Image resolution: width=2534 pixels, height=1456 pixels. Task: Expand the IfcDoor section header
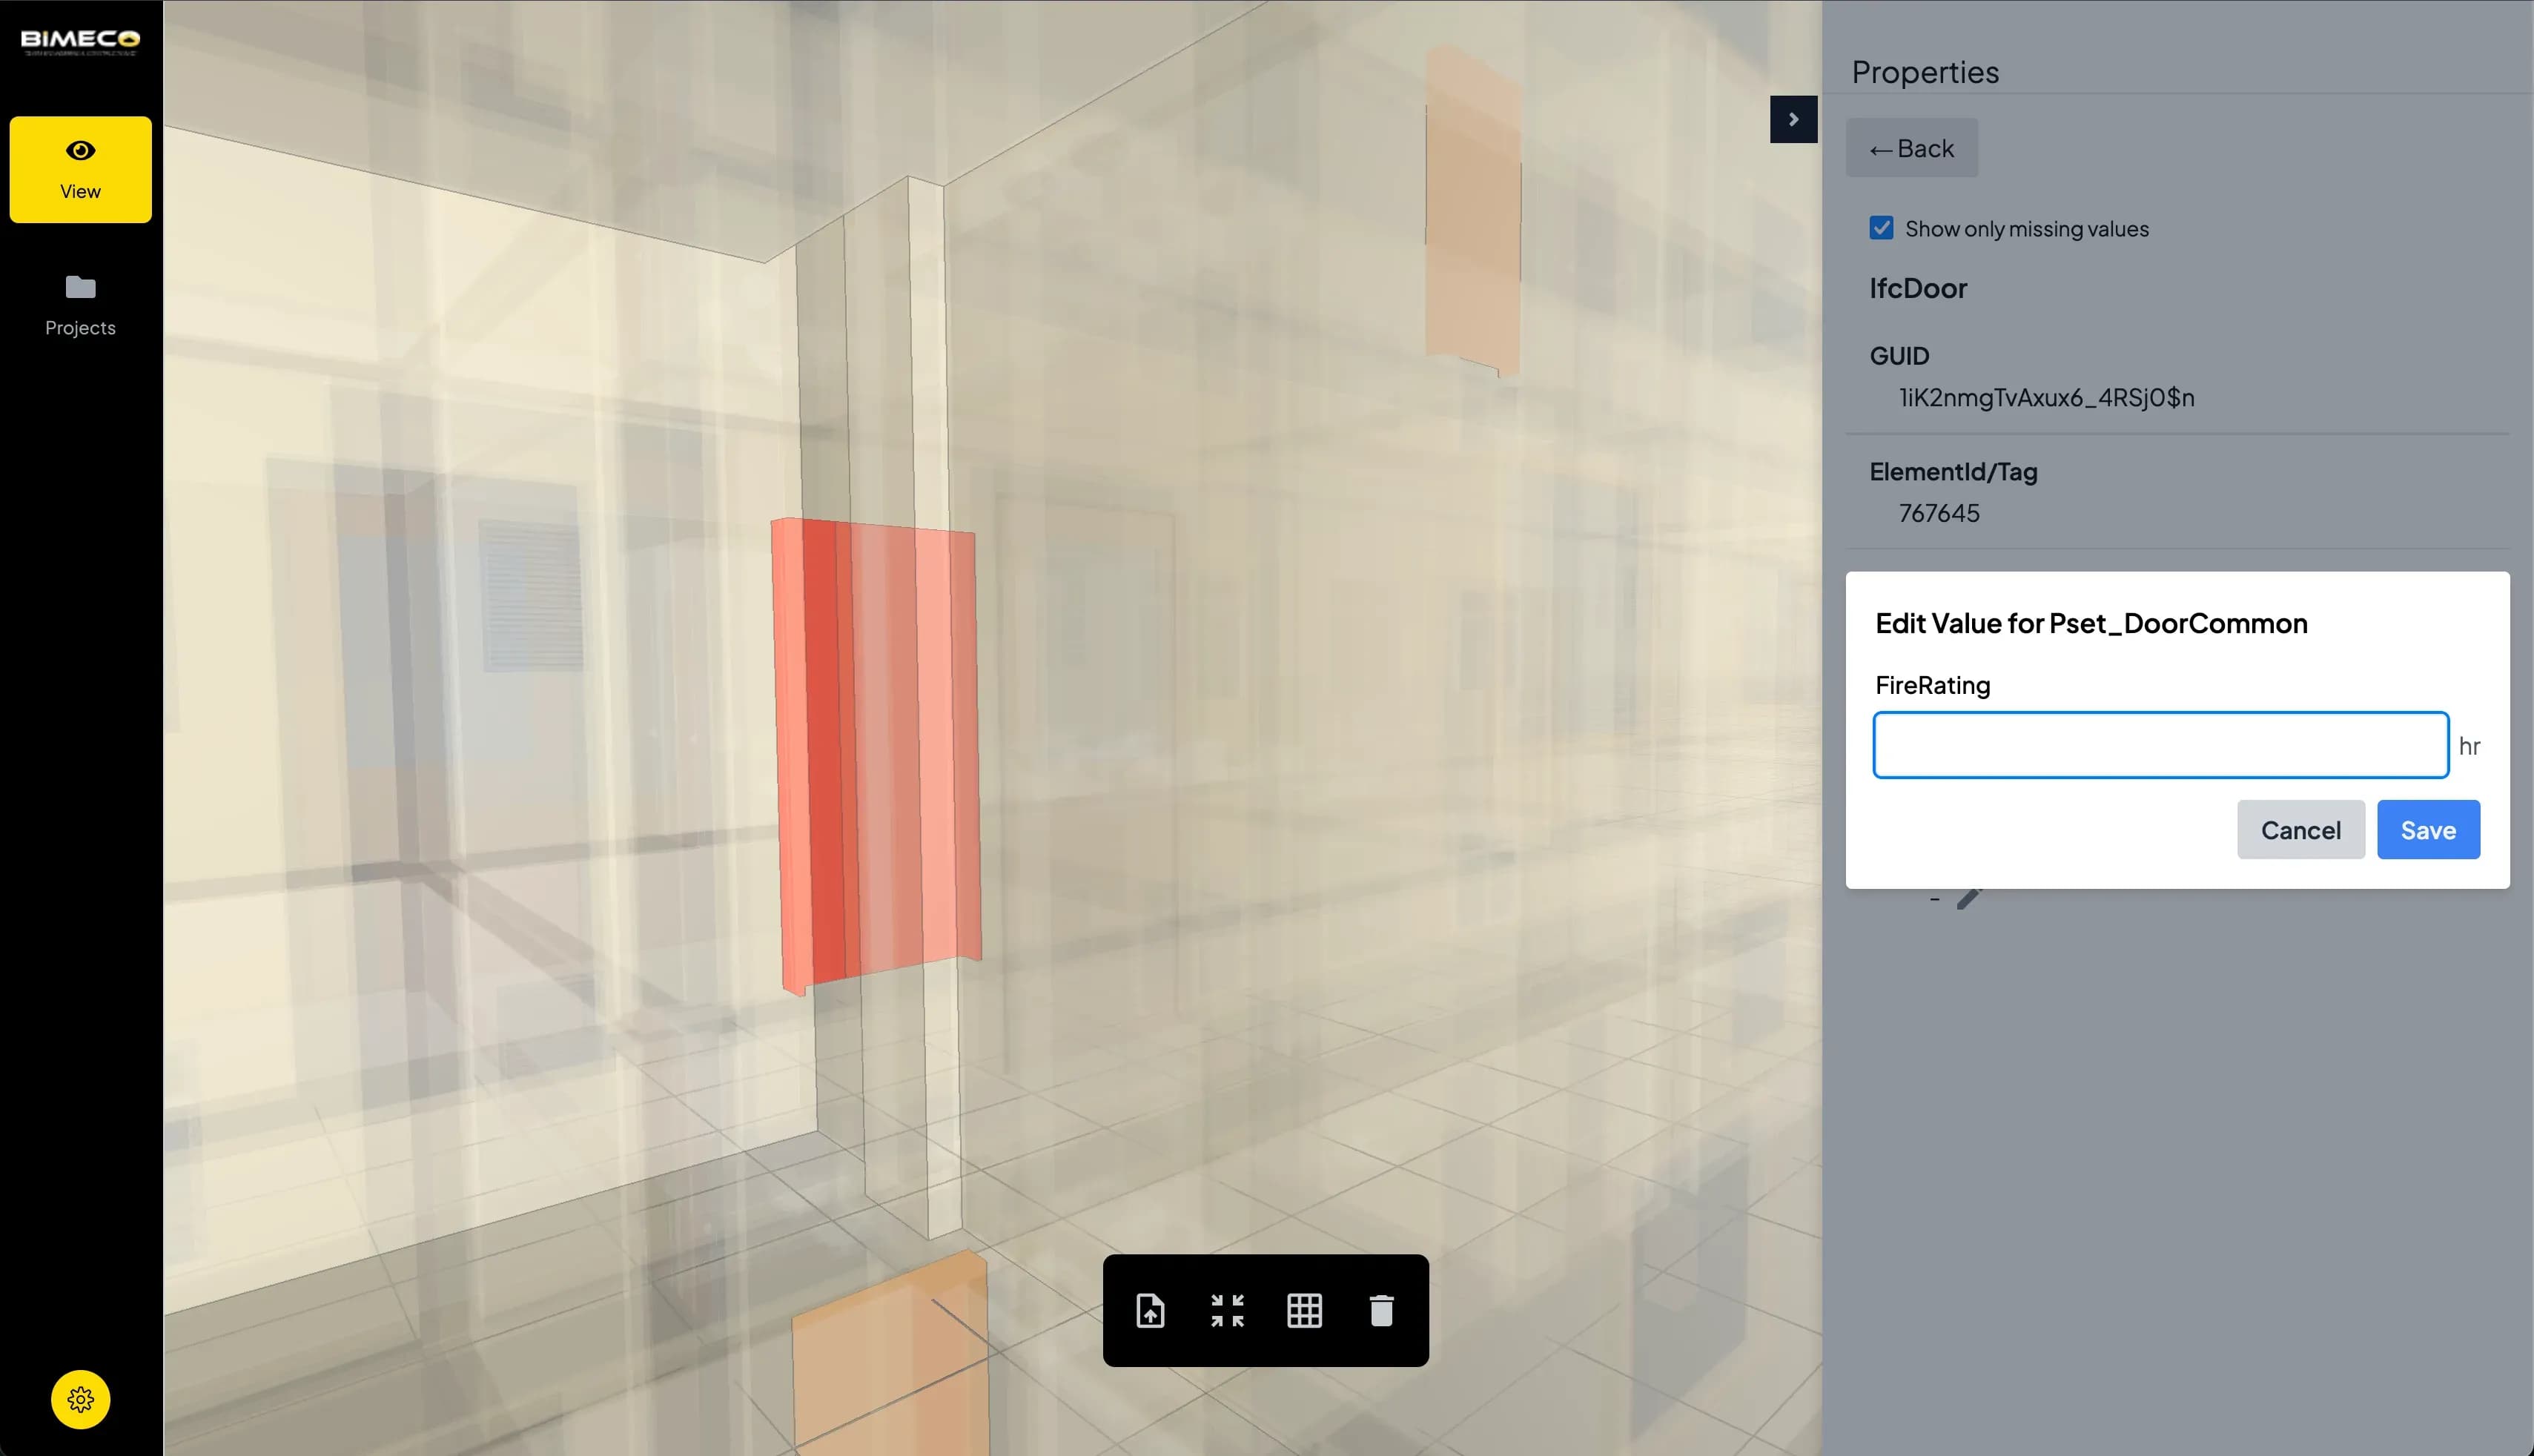pos(1918,288)
